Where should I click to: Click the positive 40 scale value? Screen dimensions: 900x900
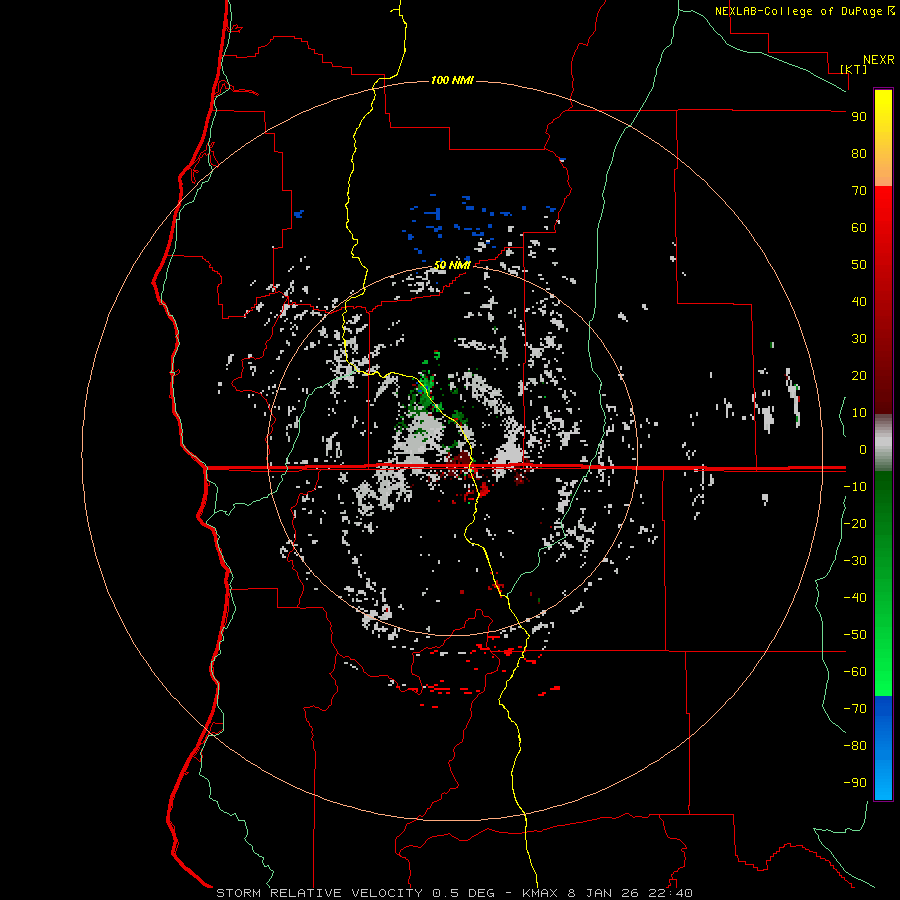pyautogui.click(x=859, y=302)
